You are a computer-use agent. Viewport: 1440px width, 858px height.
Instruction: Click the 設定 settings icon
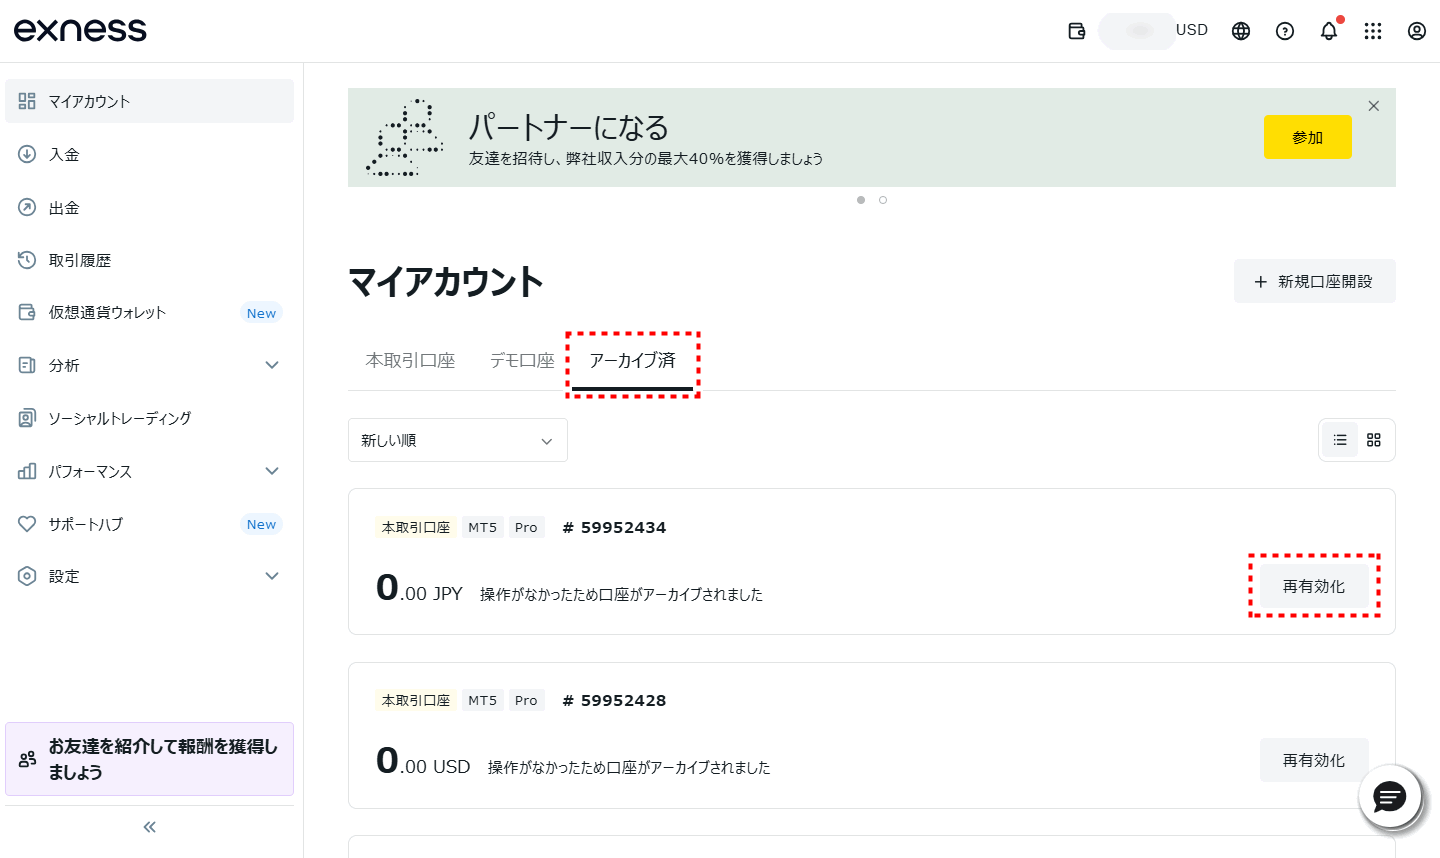click(27, 576)
